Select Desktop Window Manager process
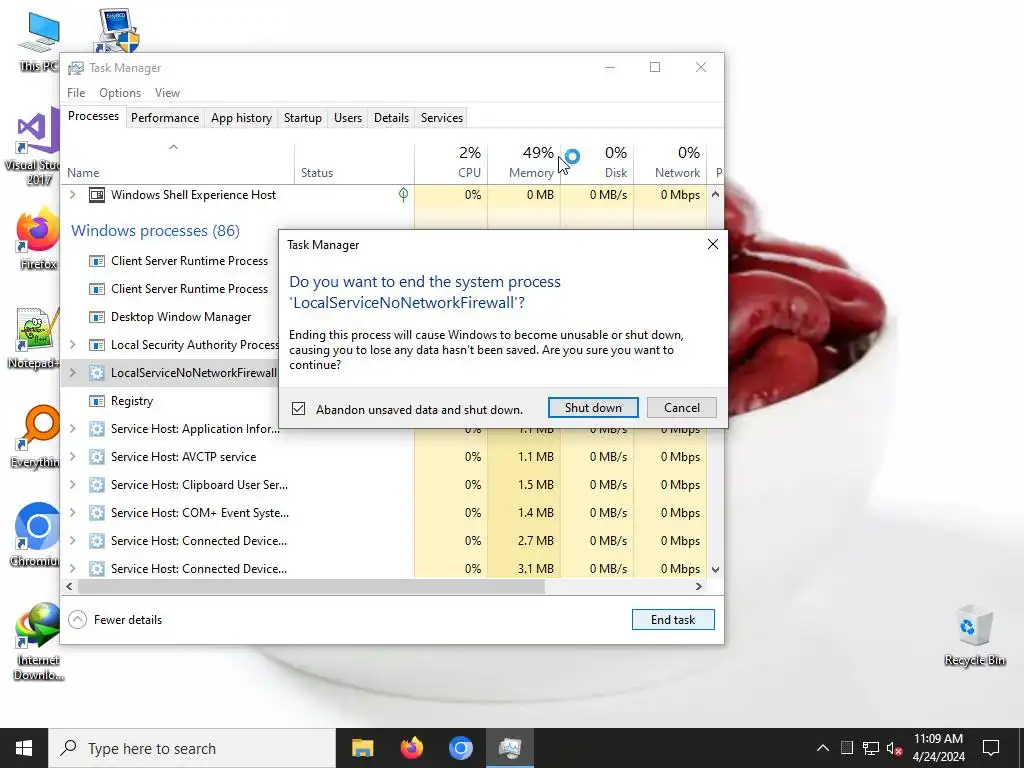Image resolution: width=1024 pixels, height=768 pixels. (181, 317)
